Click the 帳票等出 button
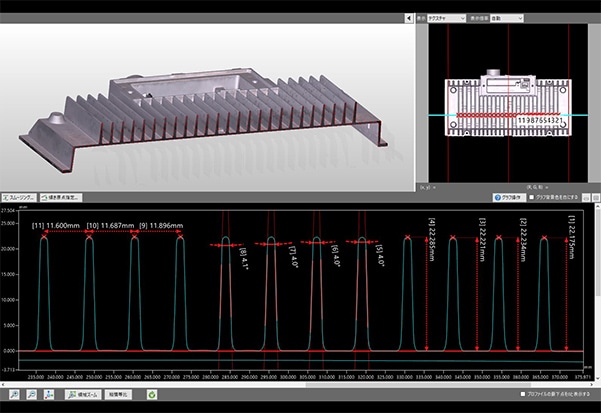Viewport: 601px width, 413px height. [118, 396]
